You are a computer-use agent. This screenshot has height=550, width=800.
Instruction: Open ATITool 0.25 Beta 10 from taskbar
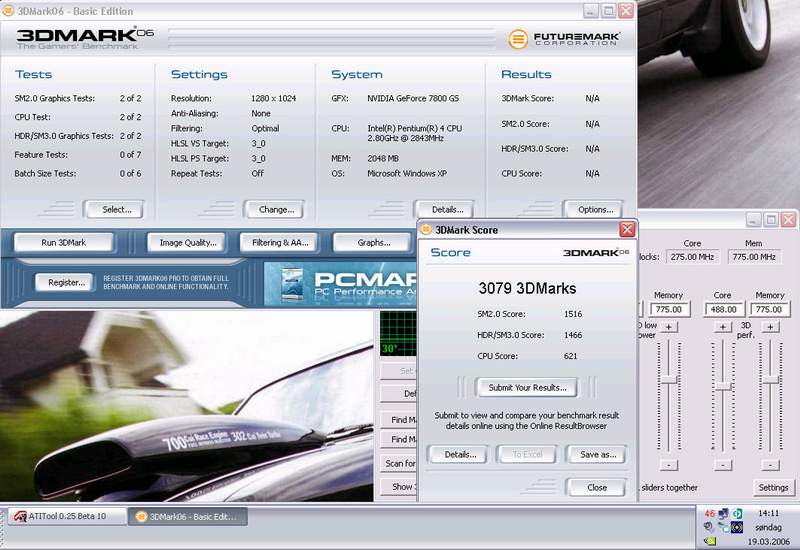[x=66, y=516]
